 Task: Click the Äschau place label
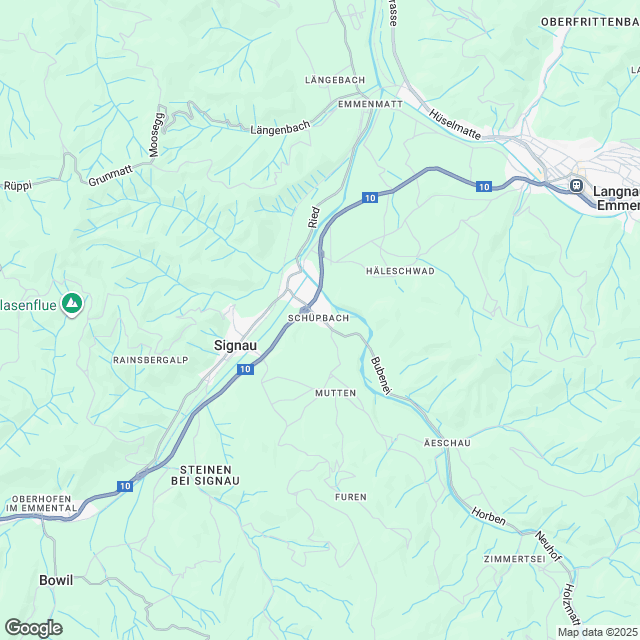click(x=447, y=443)
